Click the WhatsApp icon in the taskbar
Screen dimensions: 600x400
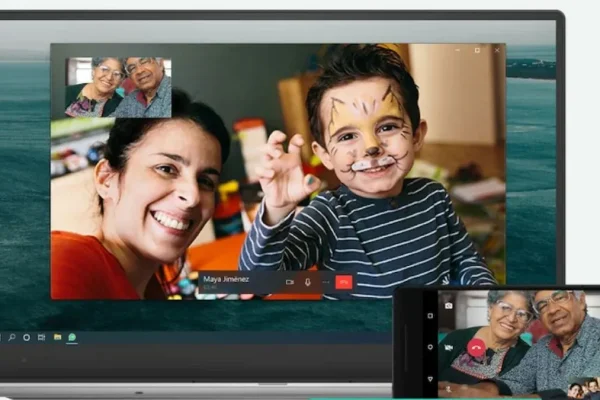coord(72,337)
